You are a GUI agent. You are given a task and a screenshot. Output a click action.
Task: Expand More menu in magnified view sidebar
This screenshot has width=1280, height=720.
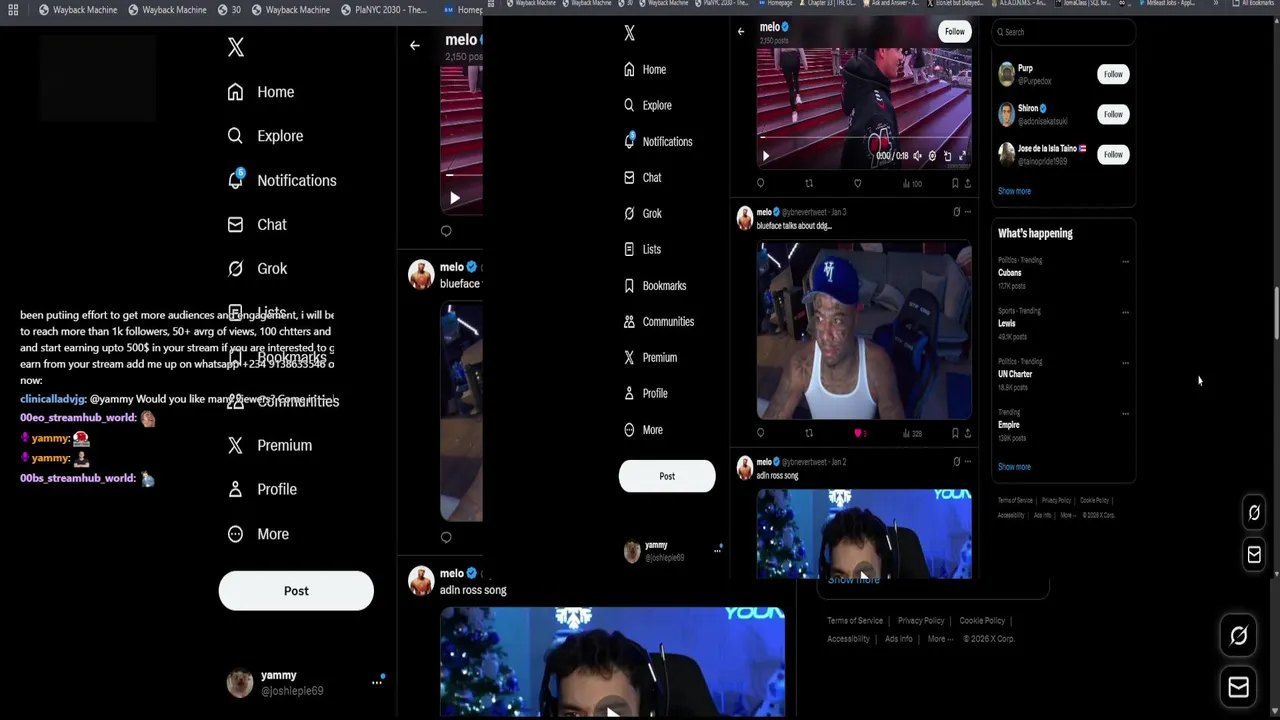[258, 534]
